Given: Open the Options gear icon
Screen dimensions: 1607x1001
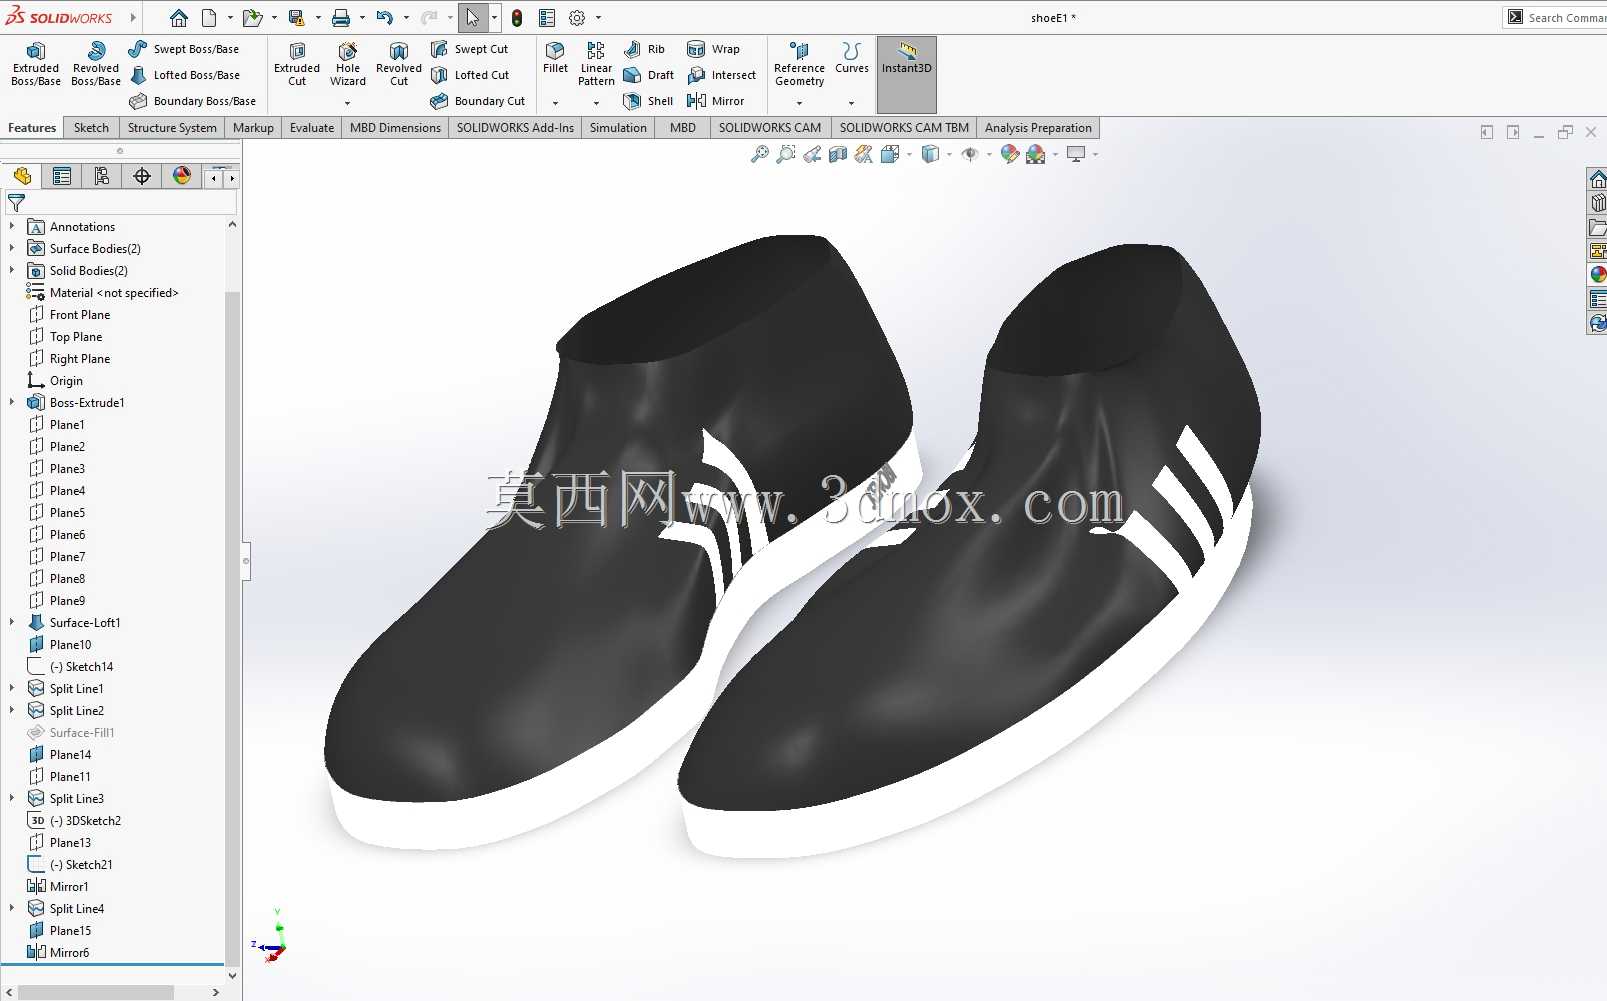Looking at the screenshot, I should pos(577,18).
